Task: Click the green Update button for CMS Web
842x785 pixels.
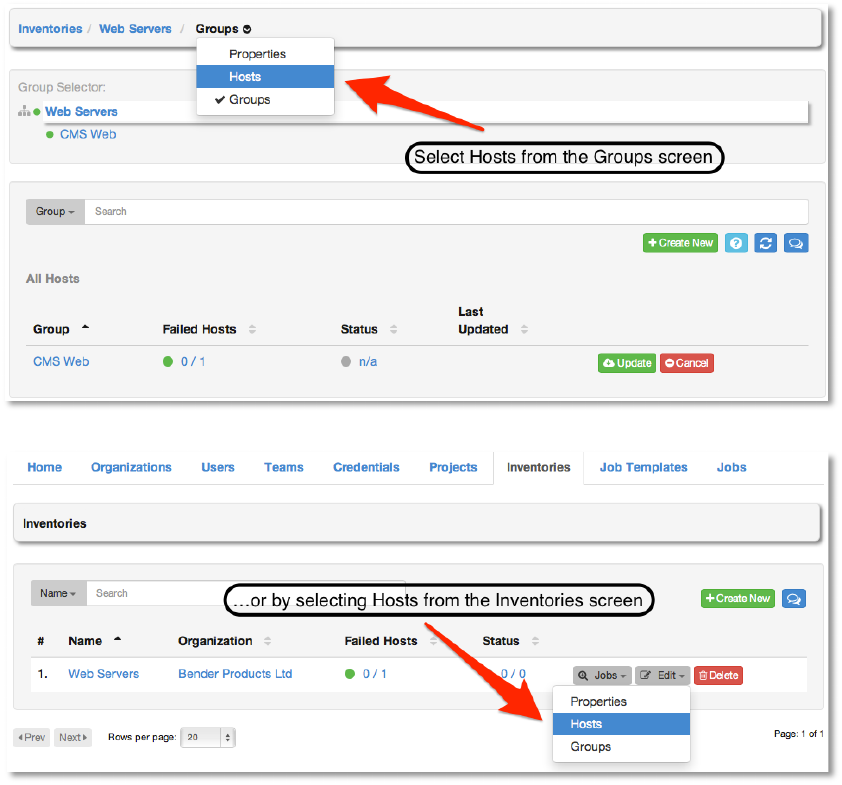Action: [627, 364]
